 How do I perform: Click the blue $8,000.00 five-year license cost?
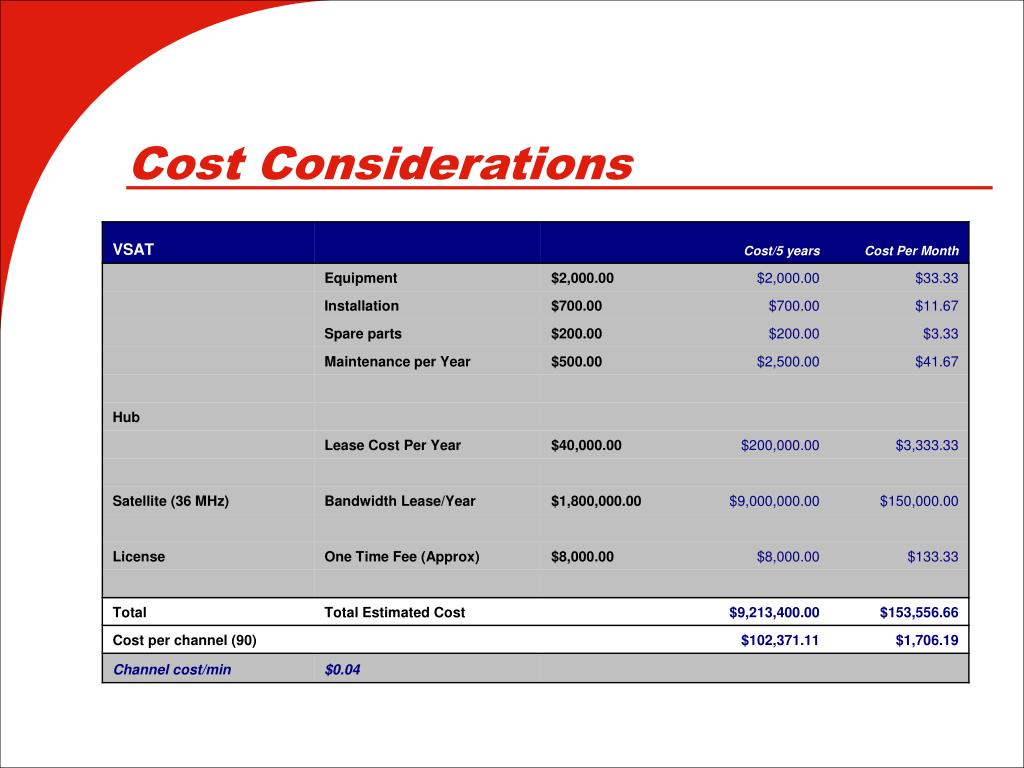(x=788, y=556)
